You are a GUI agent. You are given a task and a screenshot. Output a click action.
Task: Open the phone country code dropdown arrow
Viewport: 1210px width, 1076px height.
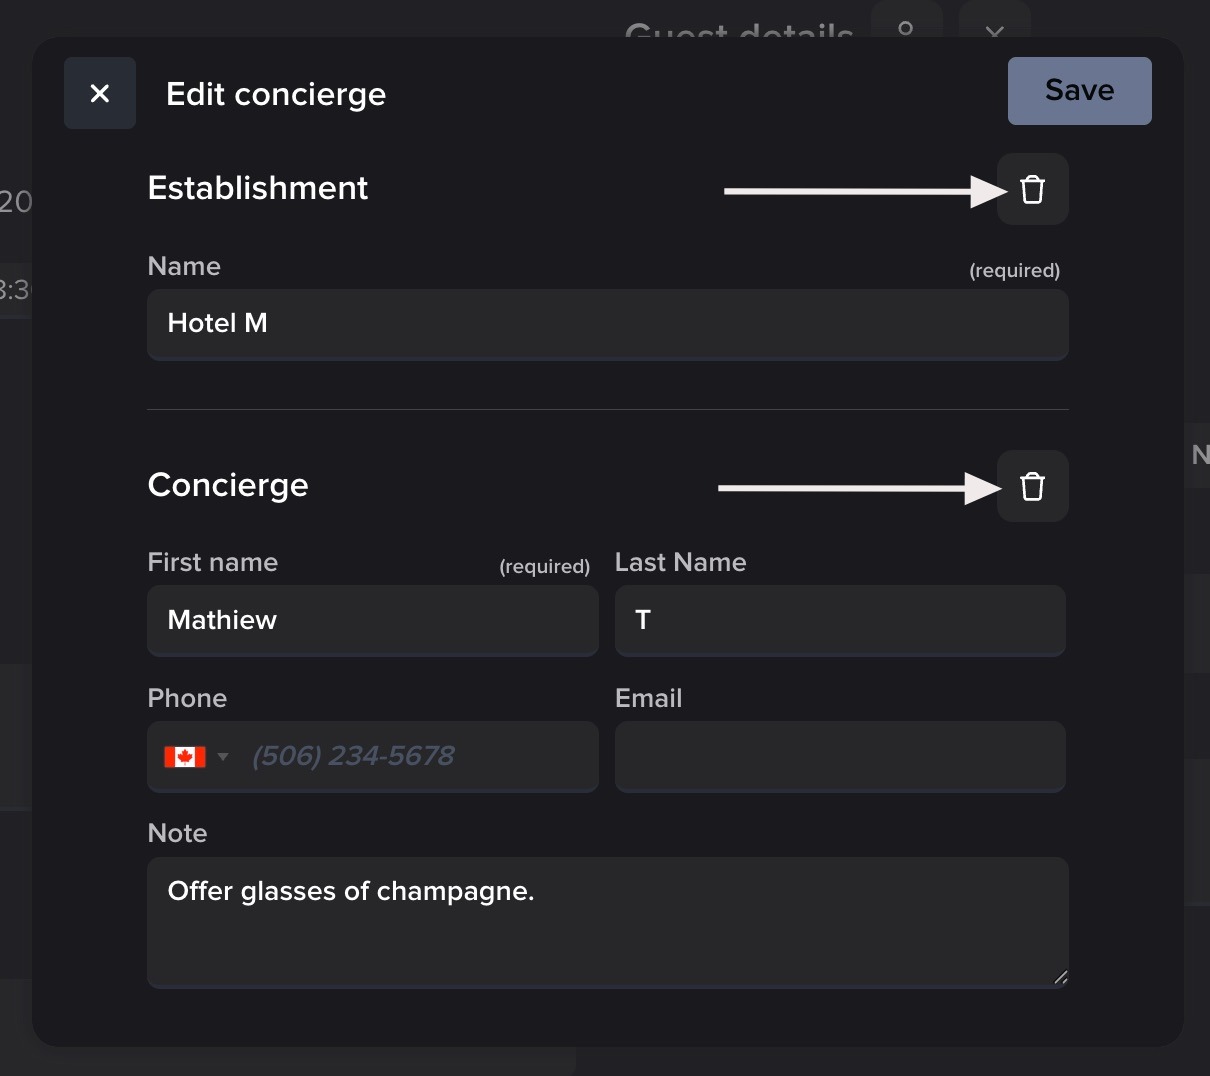click(223, 757)
